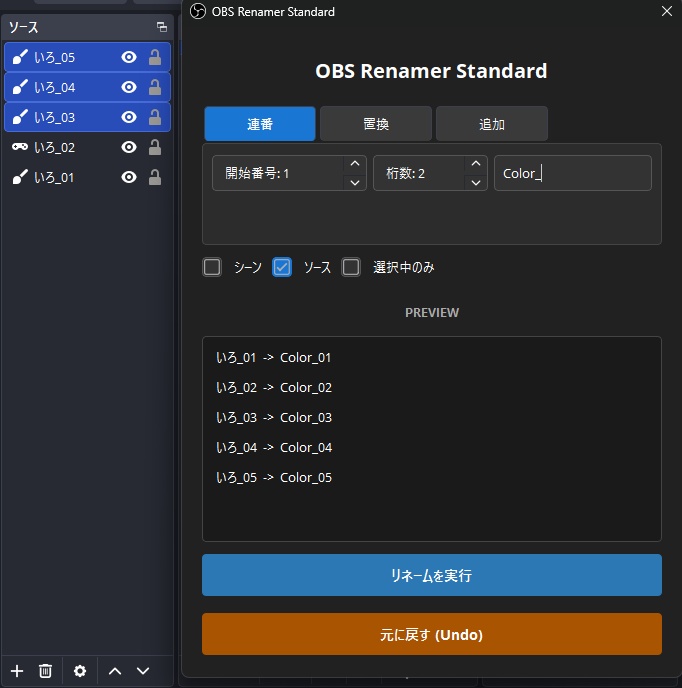Click preview line いろ_02 -> Color_02

(274, 387)
